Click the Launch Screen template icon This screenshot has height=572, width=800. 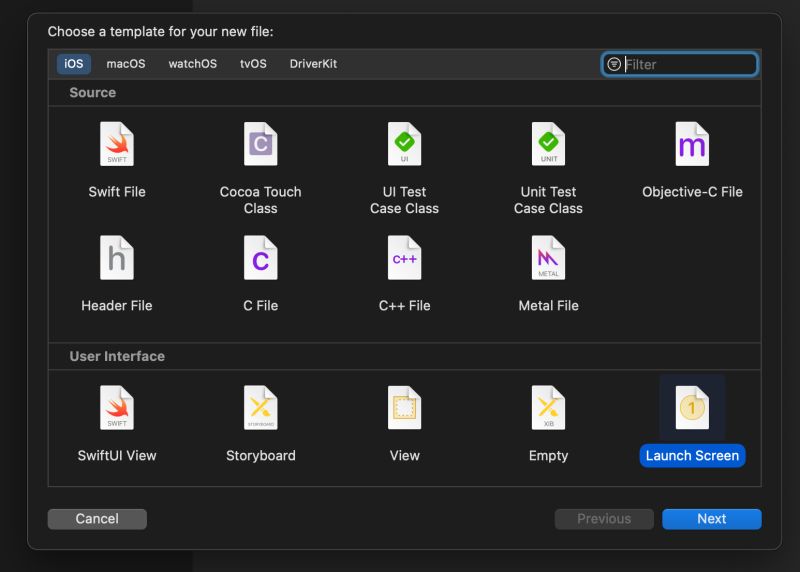pyautogui.click(x=692, y=408)
